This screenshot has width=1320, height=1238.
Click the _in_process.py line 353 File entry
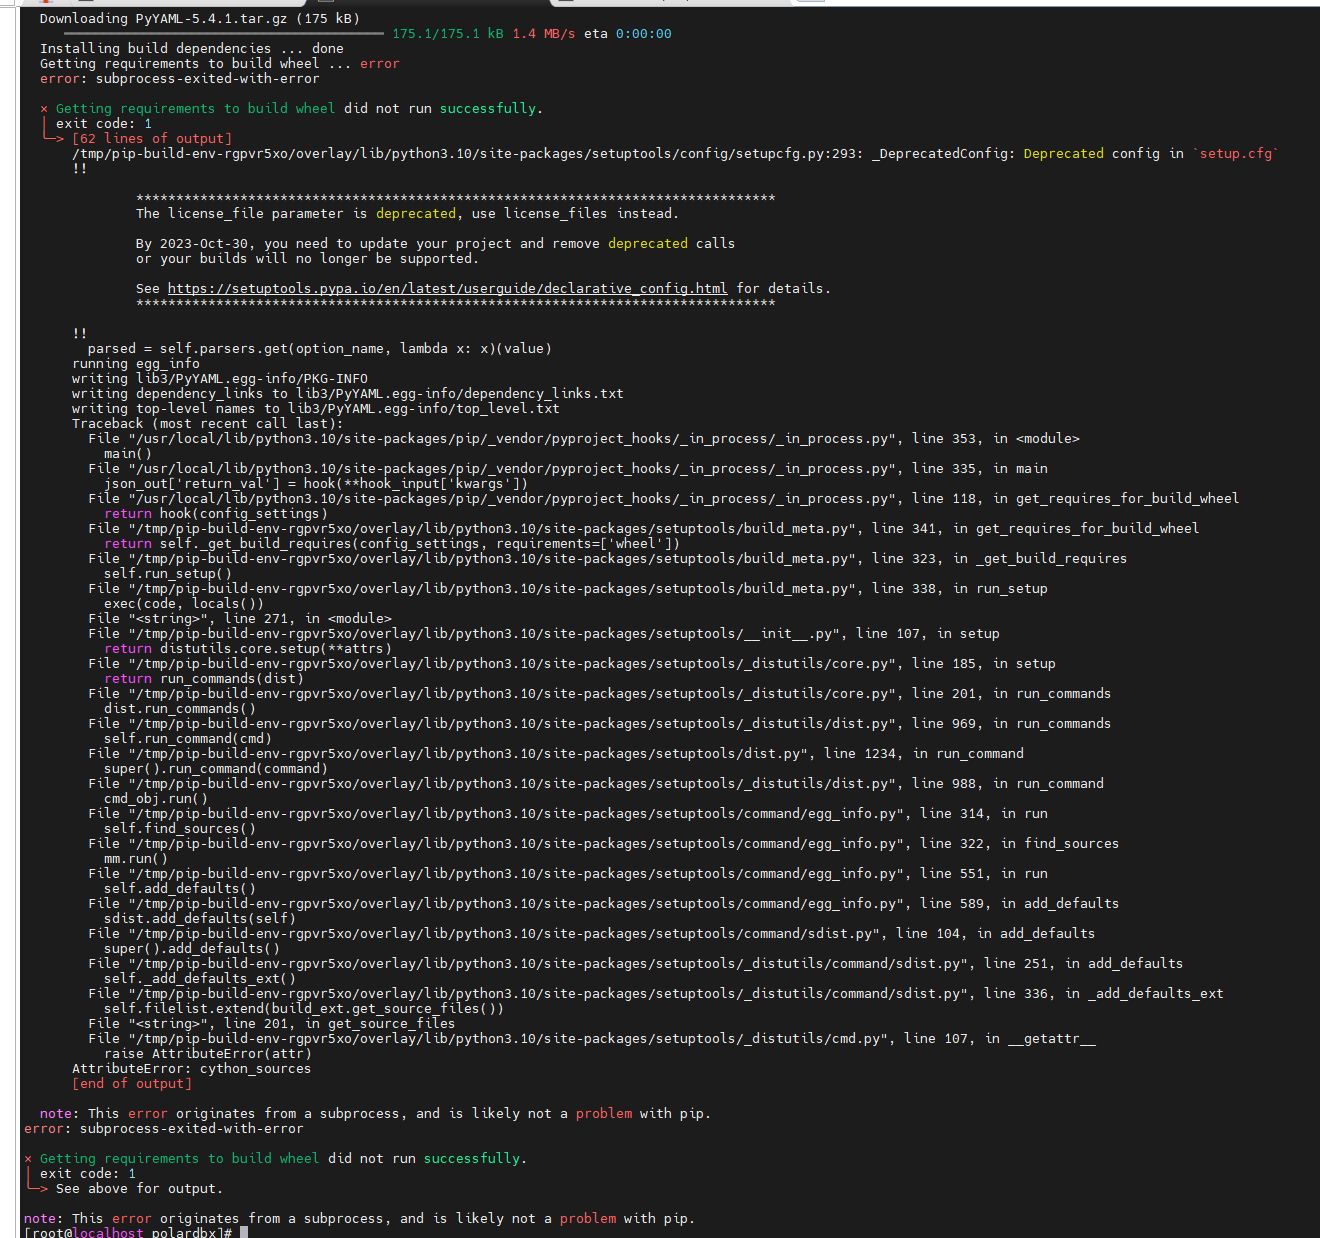(583, 439)
